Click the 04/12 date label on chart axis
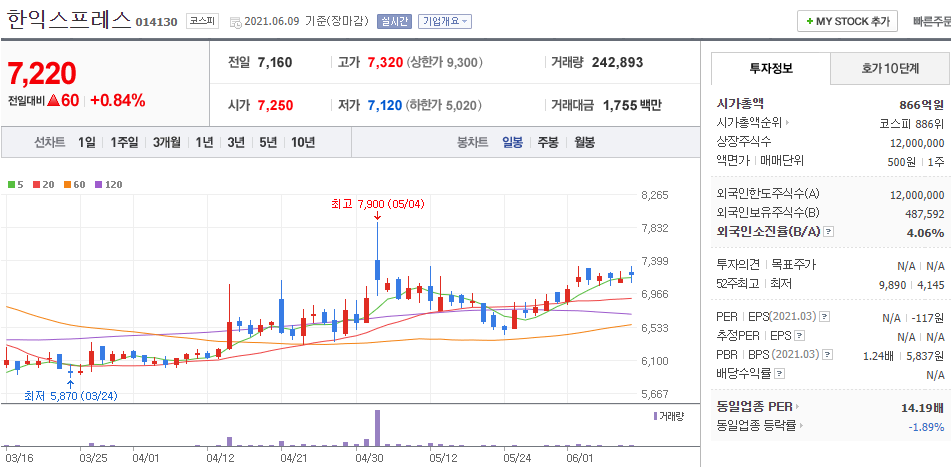The image size is (951, 467). point(220,458)
